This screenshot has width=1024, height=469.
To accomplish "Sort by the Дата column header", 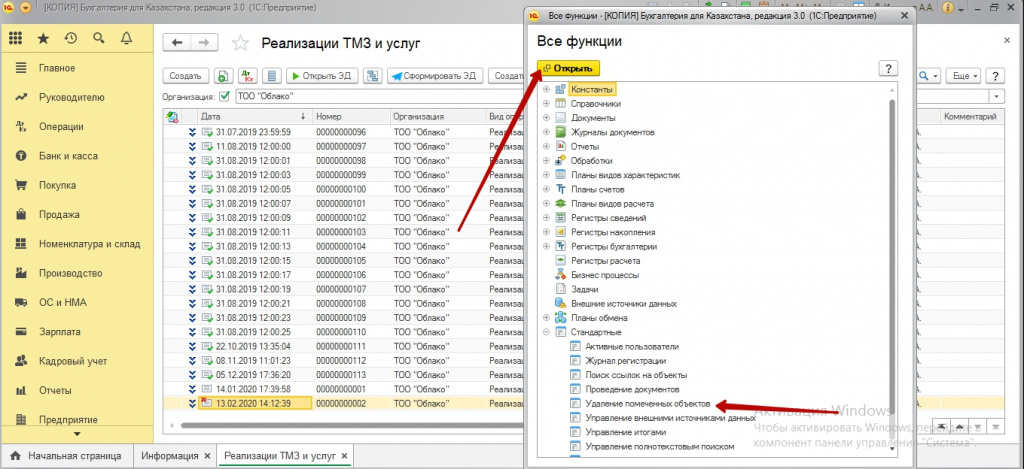I will point(253,117).
